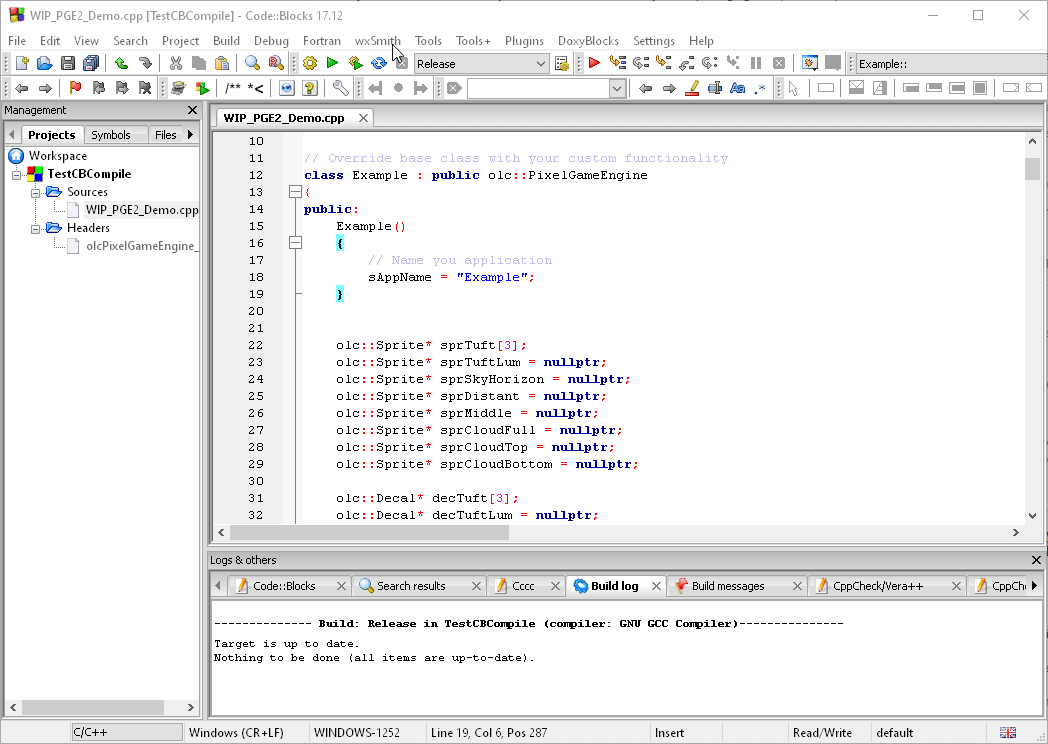Collapse the Sources folder in tree
The height and width of the screenshot is (744, 1048).
point(35,192)
